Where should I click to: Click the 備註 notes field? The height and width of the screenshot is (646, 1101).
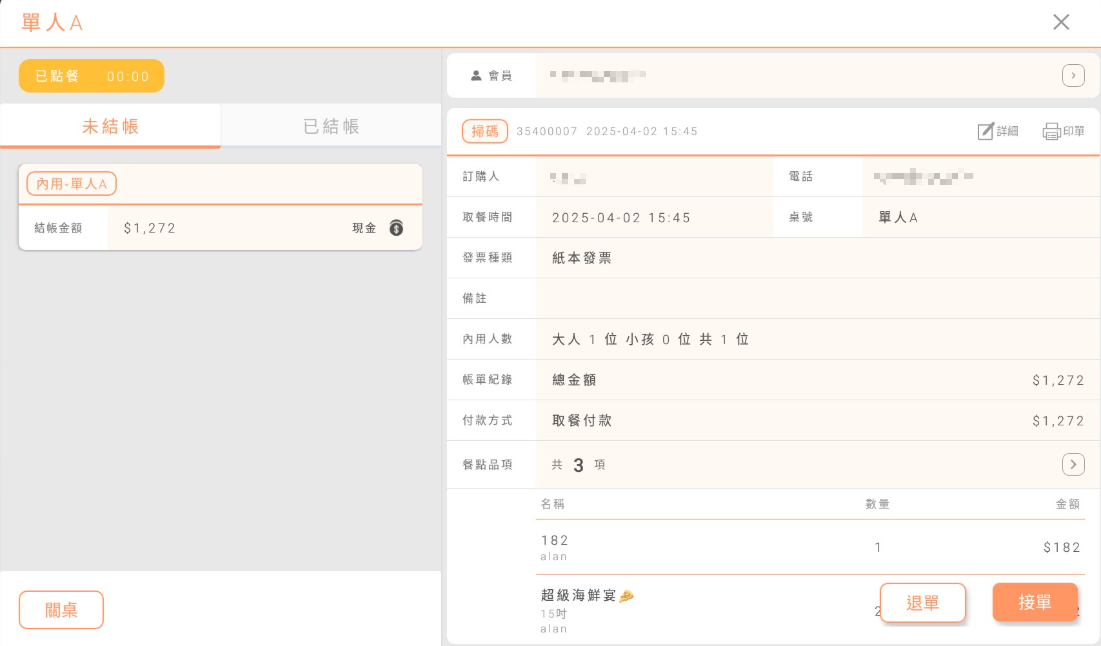pos(810,298)
